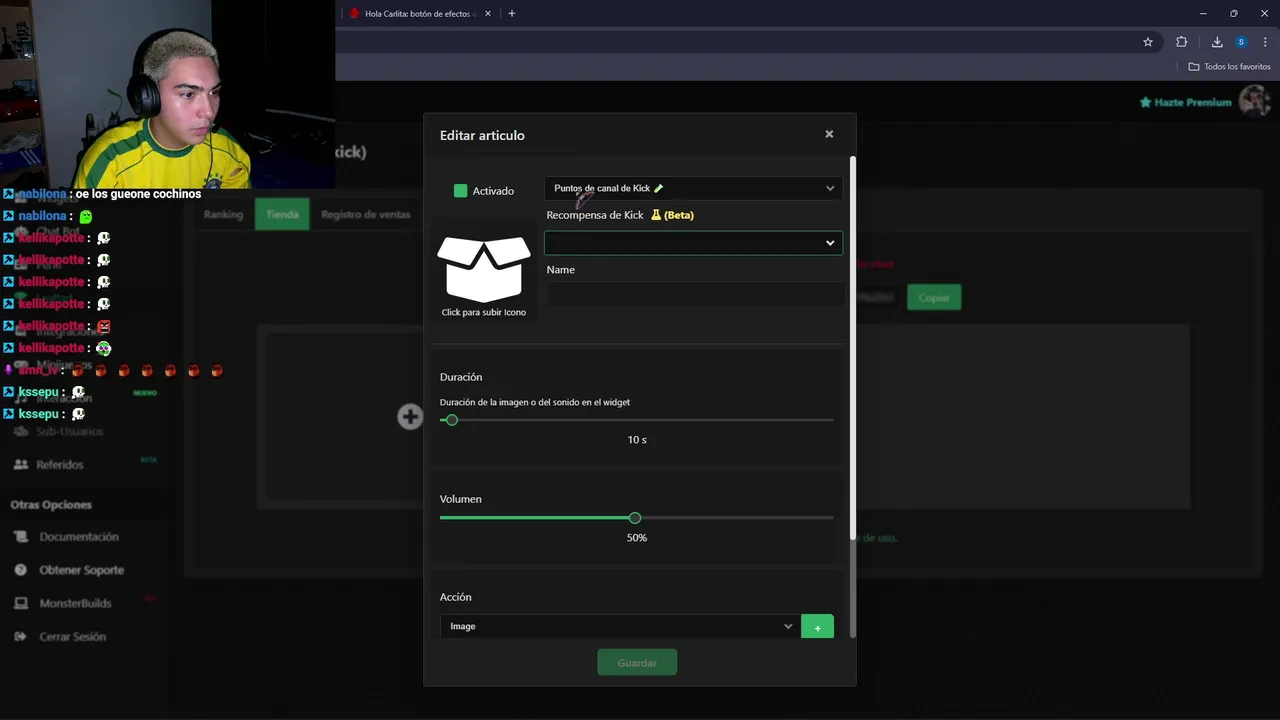The height and width of the screenshot is (720, 1280).
Task: Open the Registro de ventas tab
Action: [365, 214]
